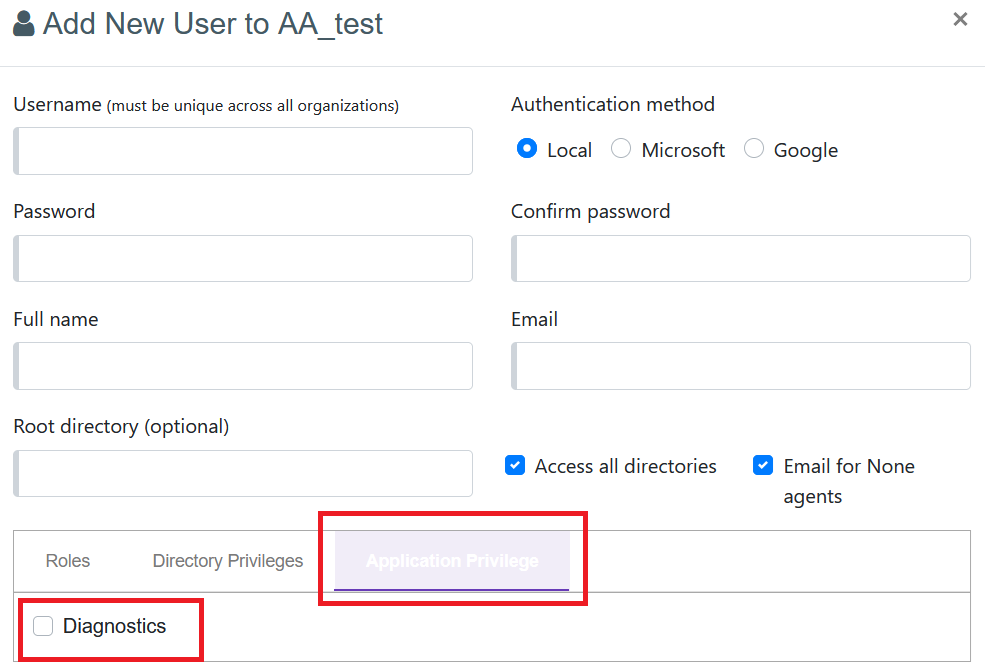
Task: Click the Authentication method label
Action: pos(612,104)
